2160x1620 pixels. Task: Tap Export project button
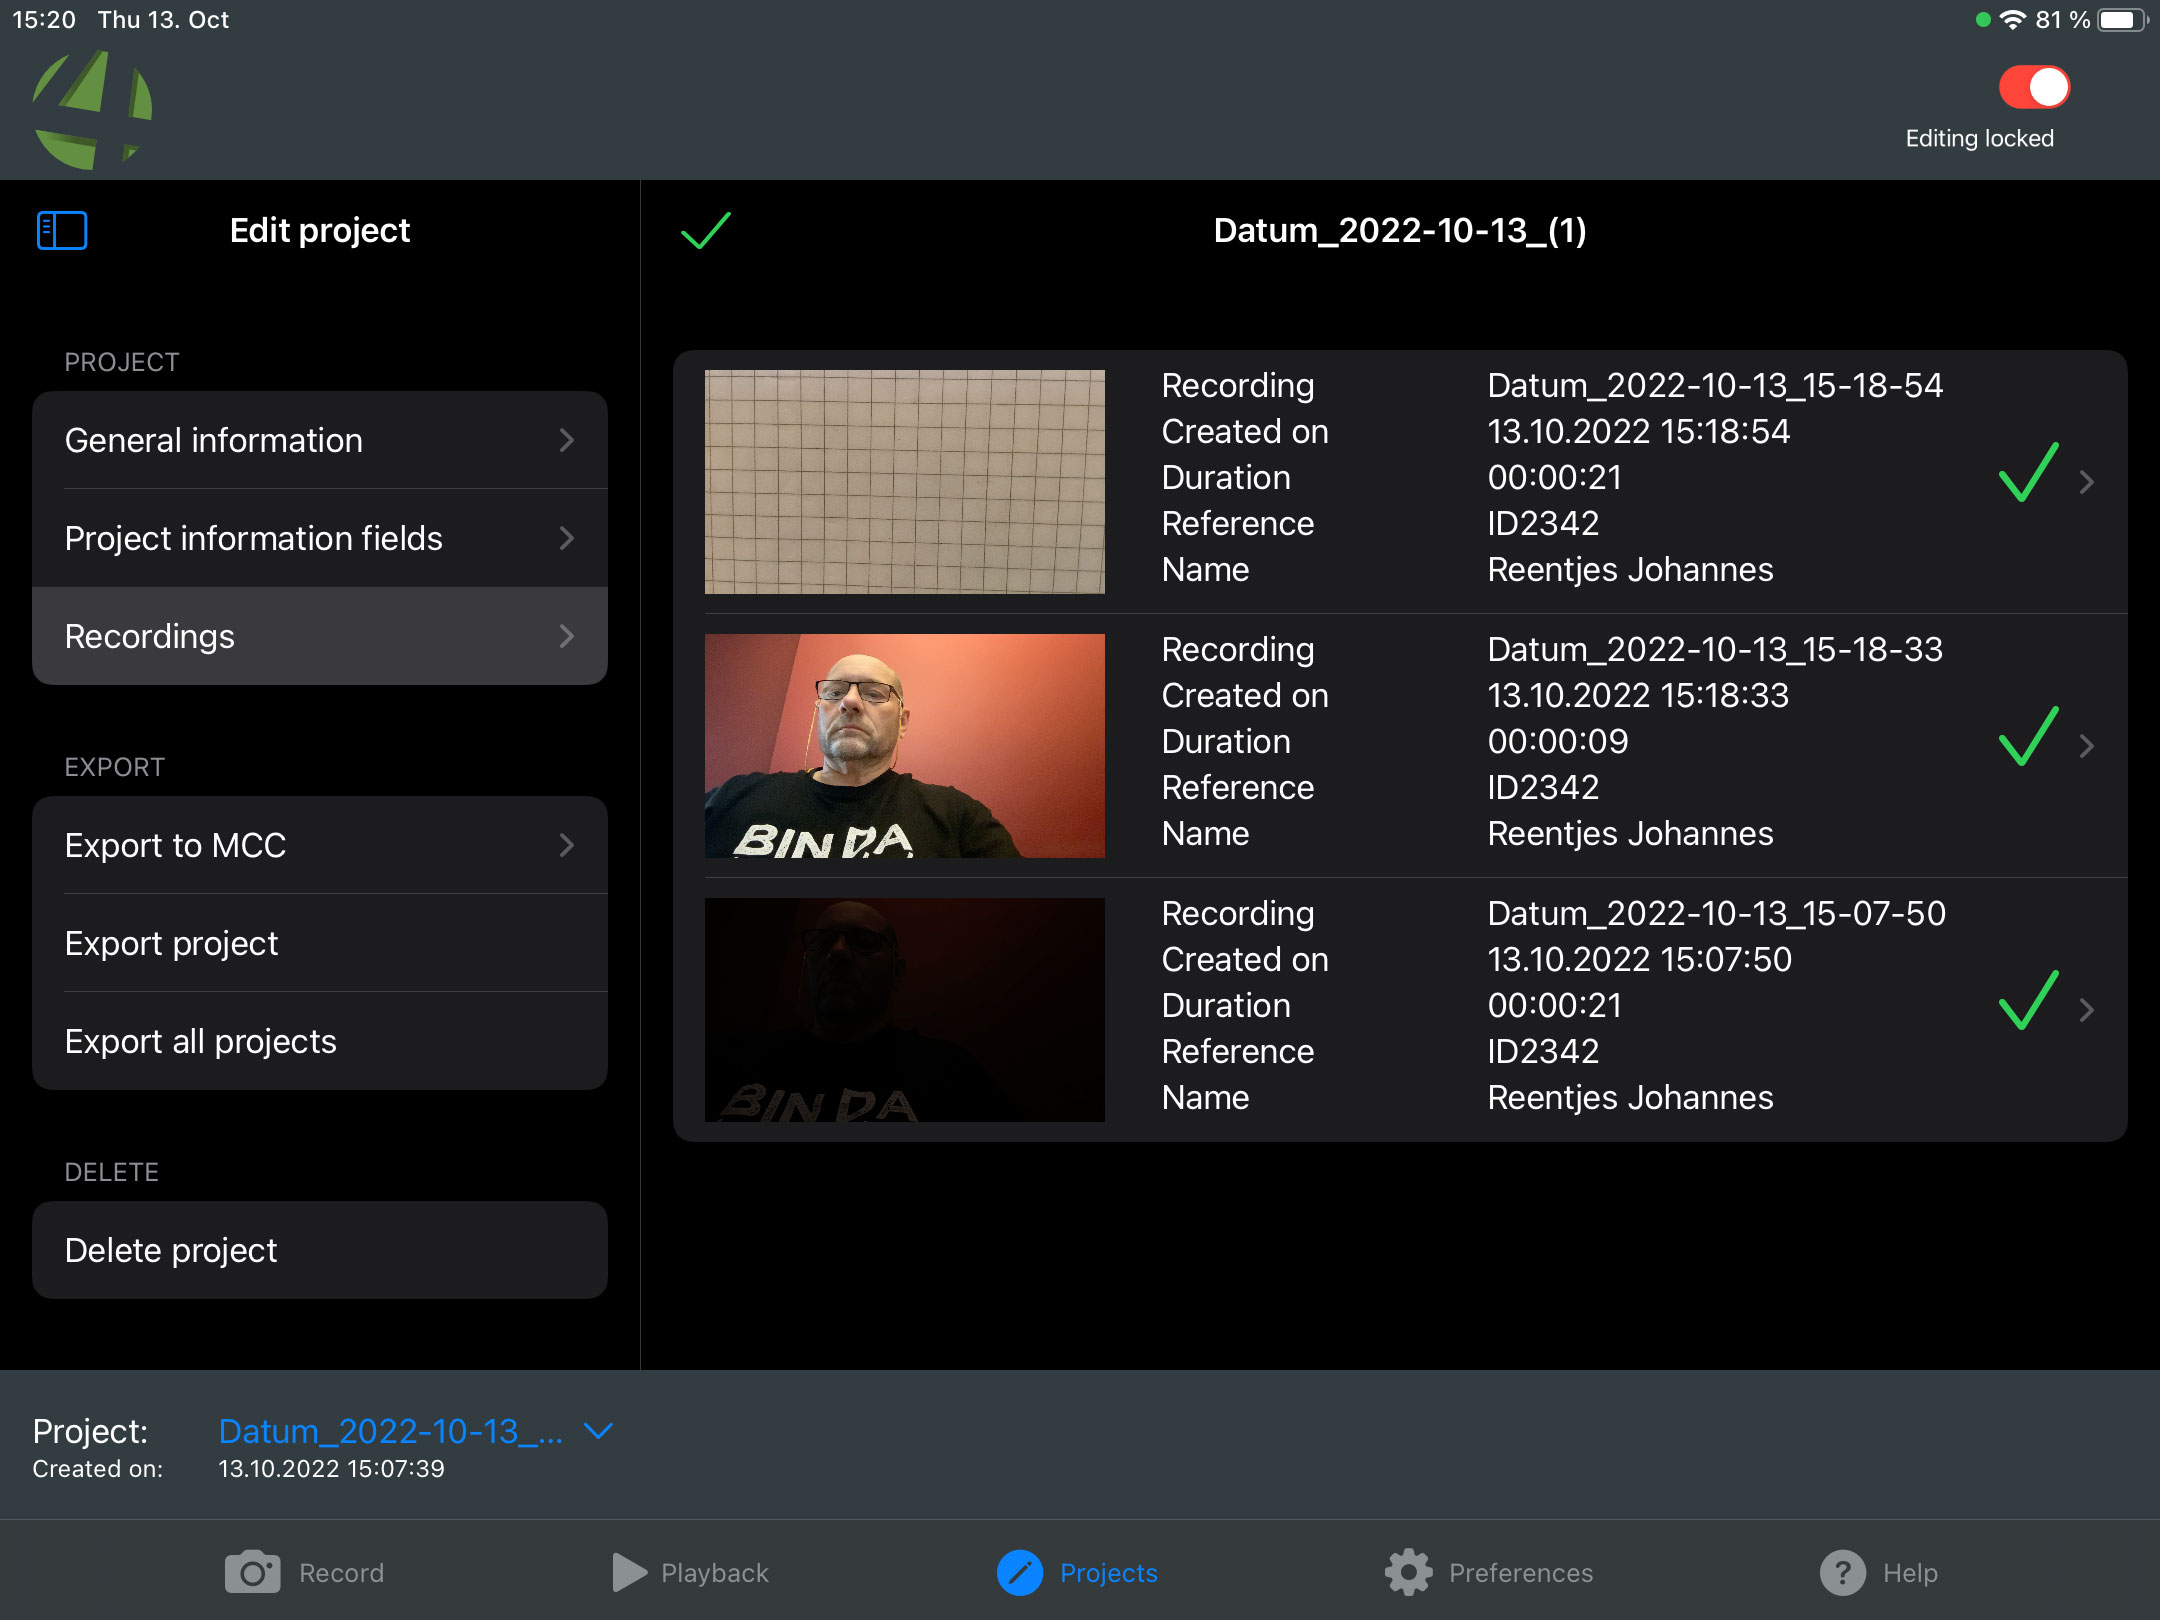point(320,943)
